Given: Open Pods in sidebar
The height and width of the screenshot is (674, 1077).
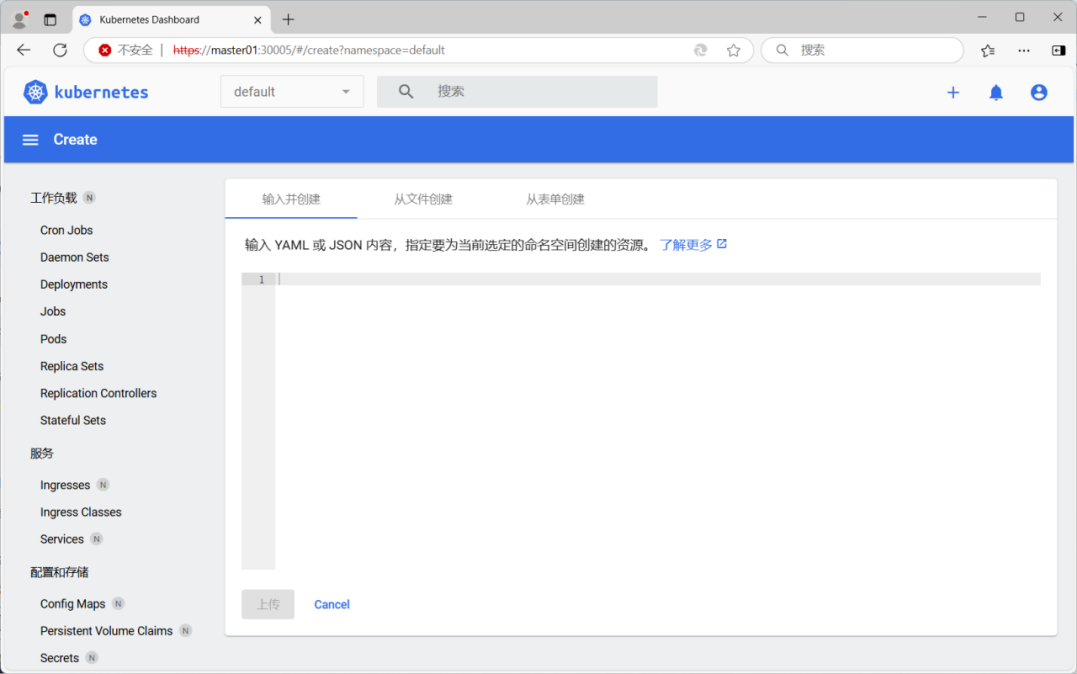Looking at the screenshot, I should (x=53, y=339).
